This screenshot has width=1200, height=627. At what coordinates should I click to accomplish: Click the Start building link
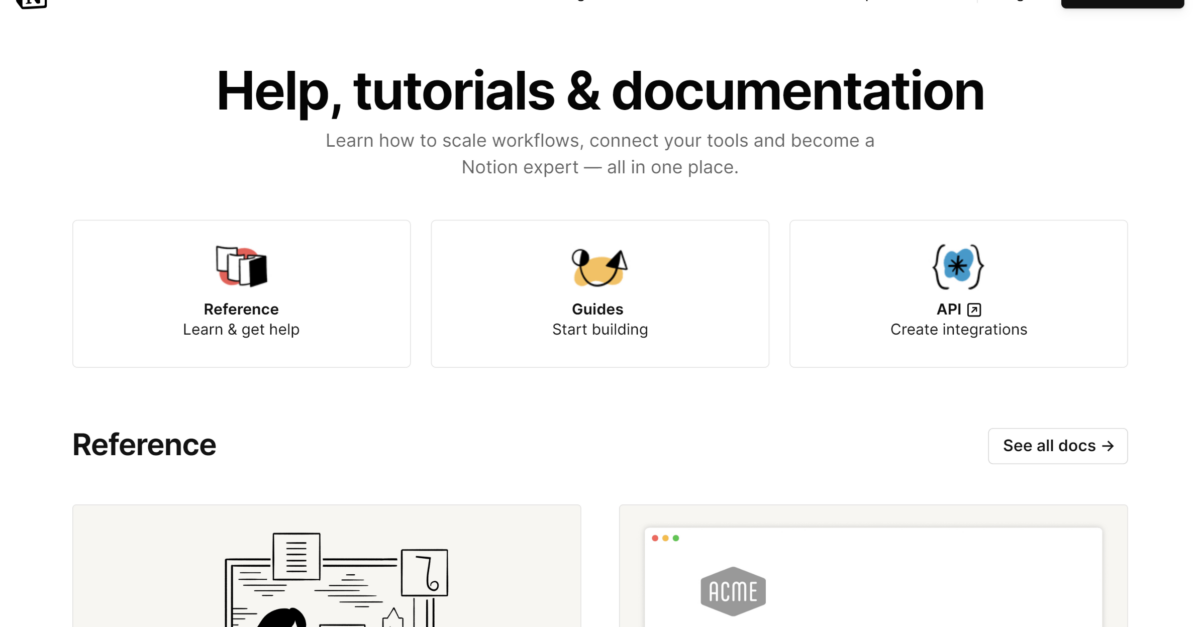[599, 328]
